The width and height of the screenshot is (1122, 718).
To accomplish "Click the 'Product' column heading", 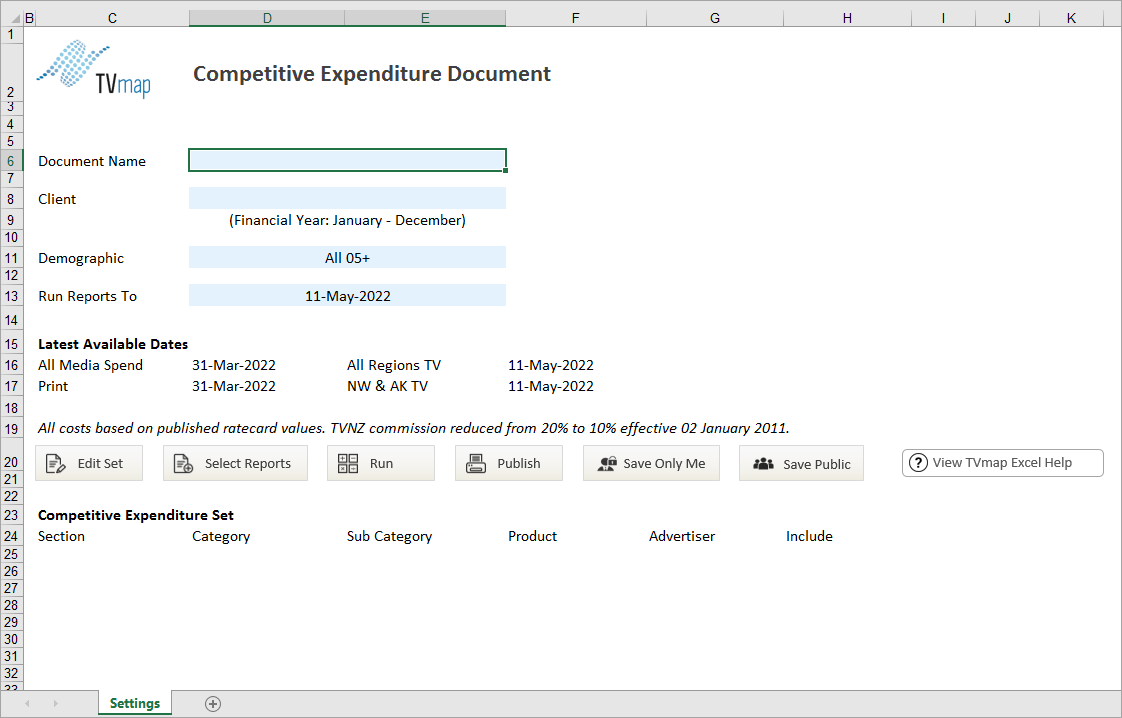I will (532, 536).
